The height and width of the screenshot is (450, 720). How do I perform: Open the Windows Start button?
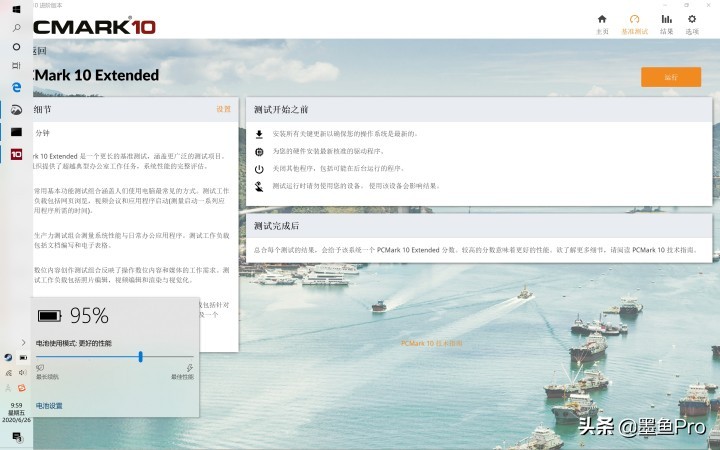coord(16,9)
